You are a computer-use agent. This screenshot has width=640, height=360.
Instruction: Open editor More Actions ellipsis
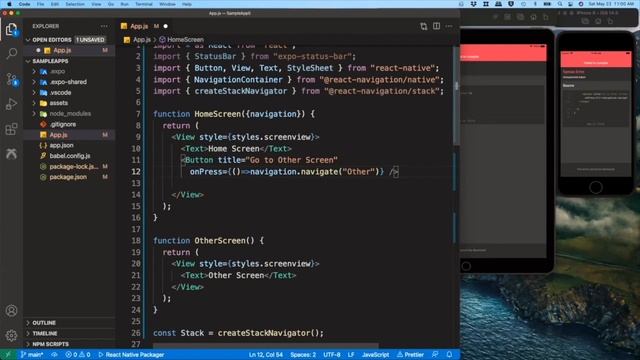point(449,26)
